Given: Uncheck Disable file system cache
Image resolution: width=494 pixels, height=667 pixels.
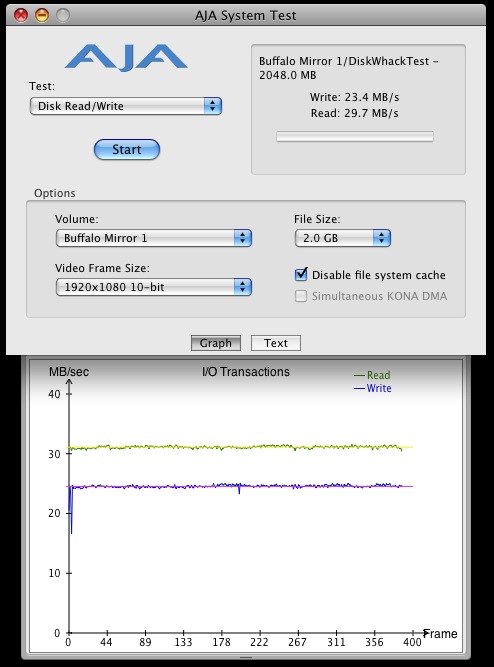Looking at the screenshot, I should coord(301,274).
